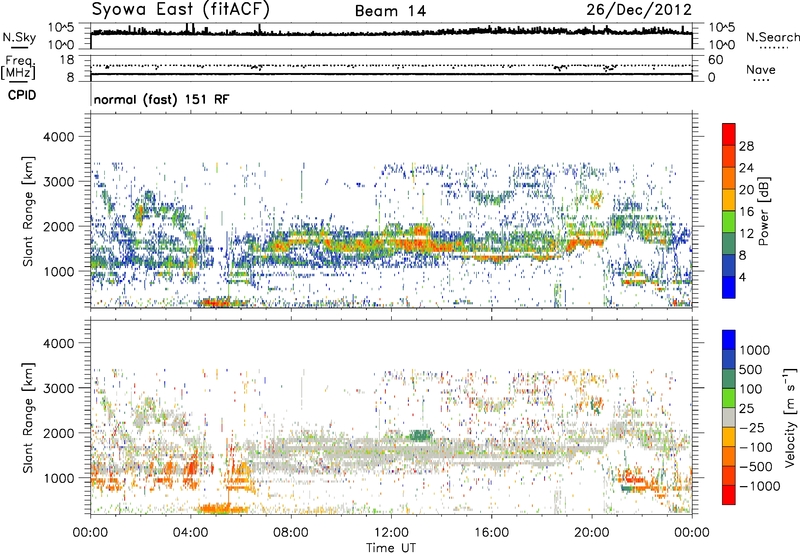Viewport: 800px width, 554px height.
Task: Click the 'normal (fast) 151 RF' text
Action: 161,99
